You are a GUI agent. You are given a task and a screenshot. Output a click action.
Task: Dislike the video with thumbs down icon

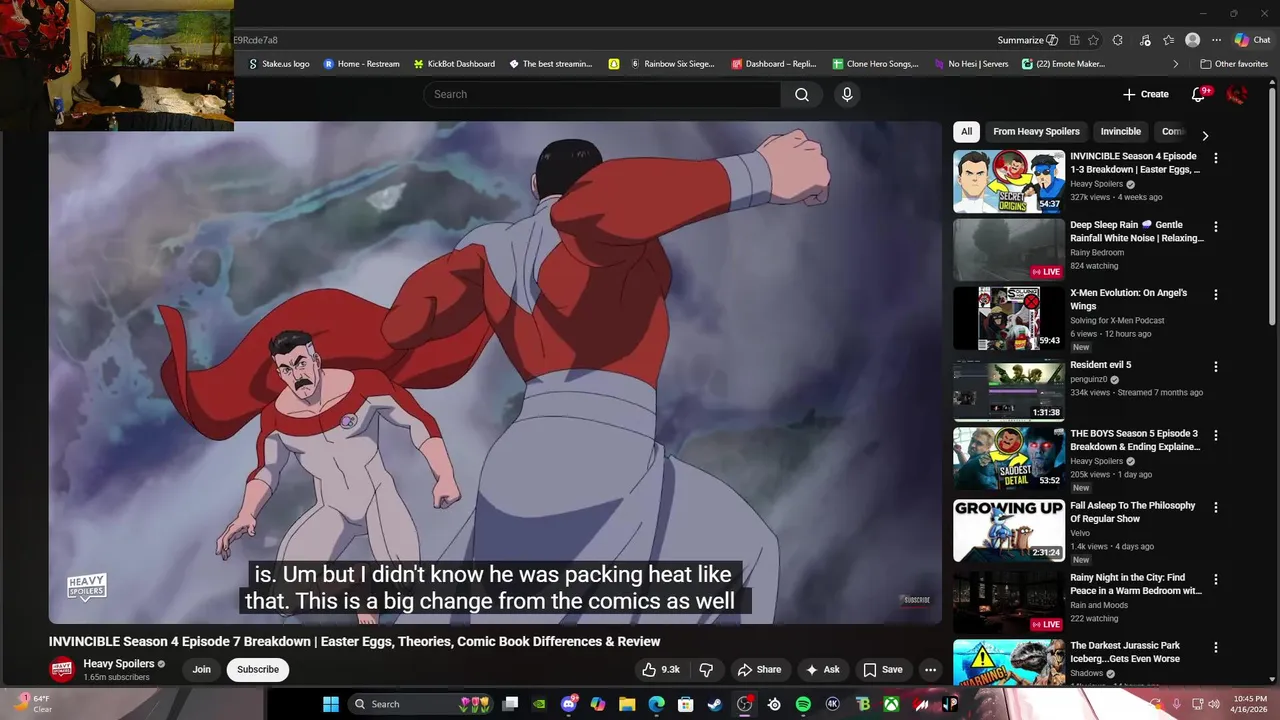[706, 670]
